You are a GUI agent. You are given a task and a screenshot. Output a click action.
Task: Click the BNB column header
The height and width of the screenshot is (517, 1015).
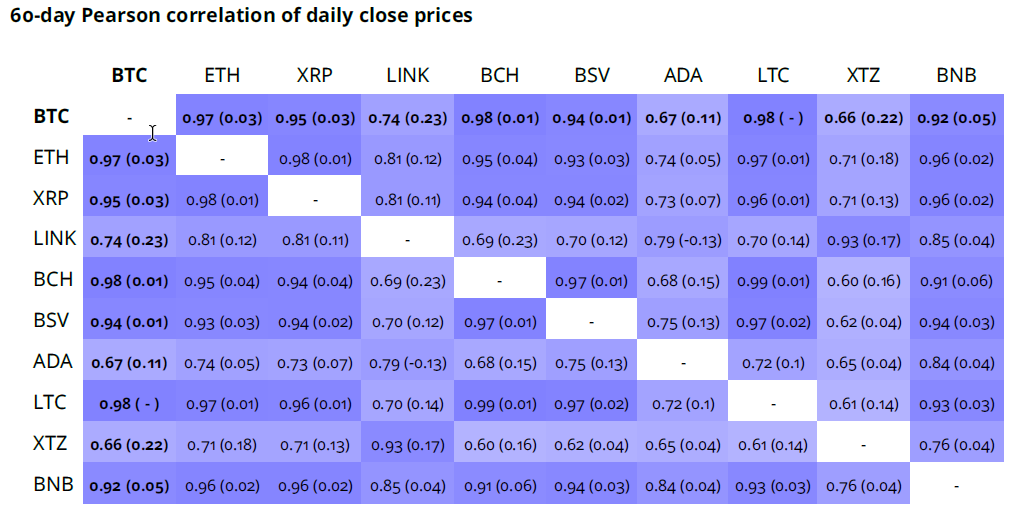pyautogui.click(x=956, y=75)
